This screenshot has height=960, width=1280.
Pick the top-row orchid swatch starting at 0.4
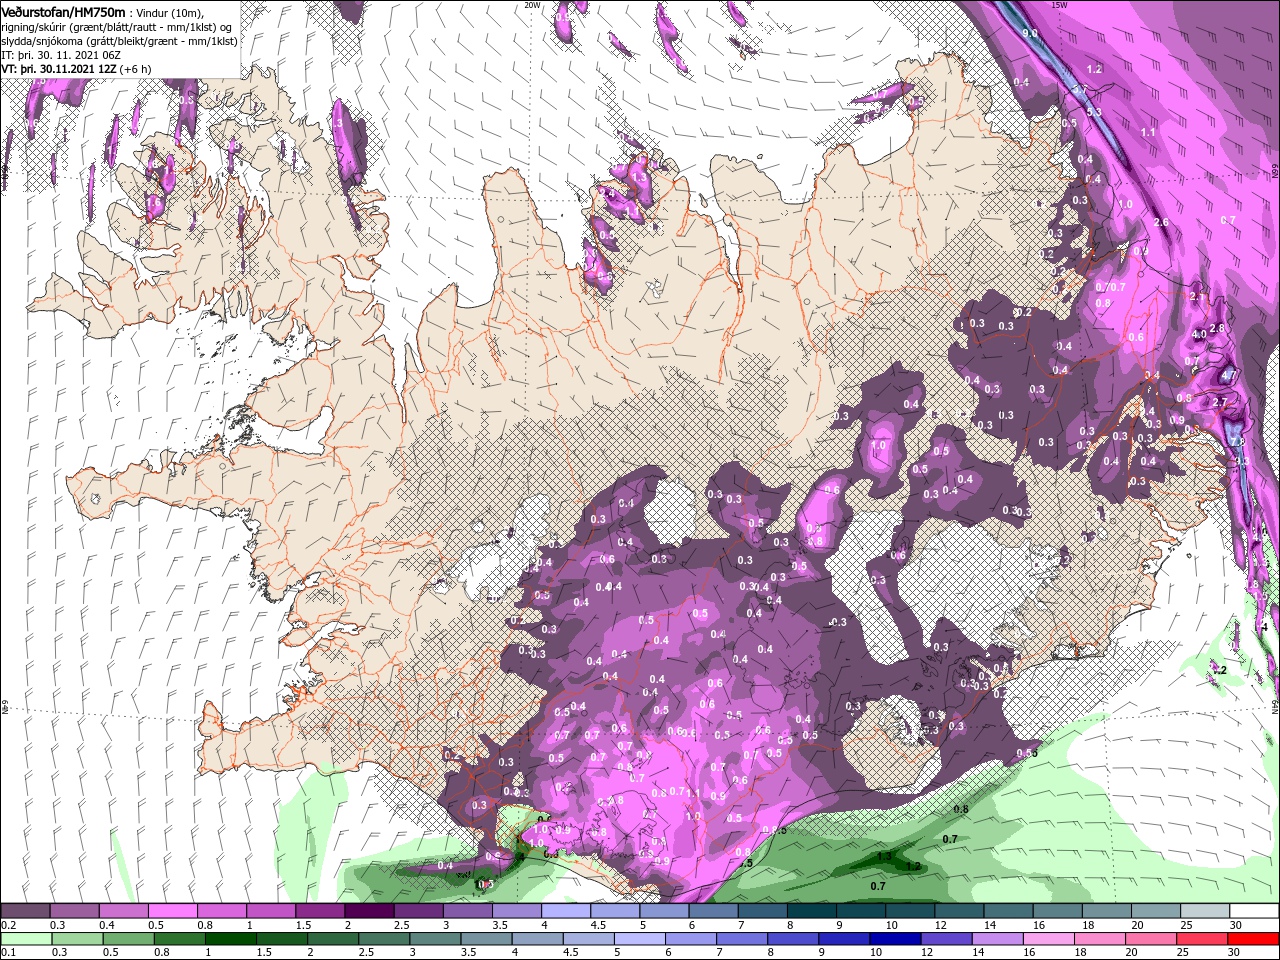point(123,911)
